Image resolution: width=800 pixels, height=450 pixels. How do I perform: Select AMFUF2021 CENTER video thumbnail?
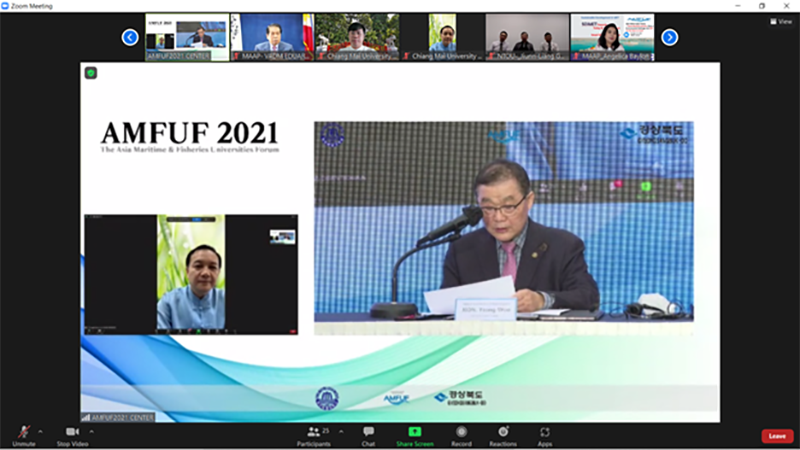[187, 37]
